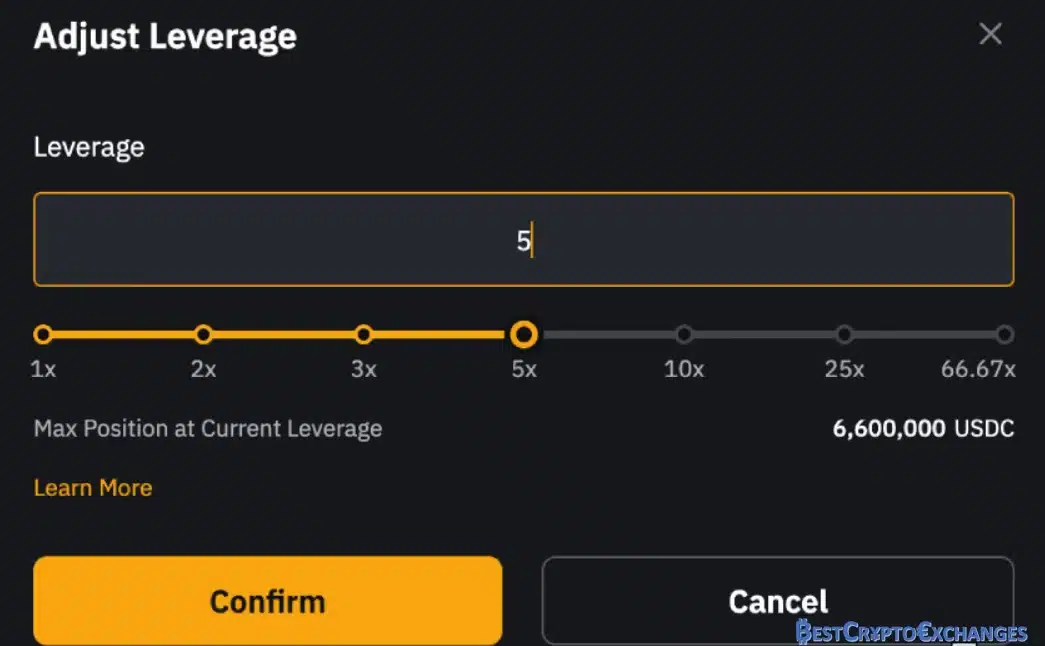The height and width of the screenshot is (646, 1045).
Task: Click the BestCryptoExchanges watermark logo
Action: click(911, 631)
